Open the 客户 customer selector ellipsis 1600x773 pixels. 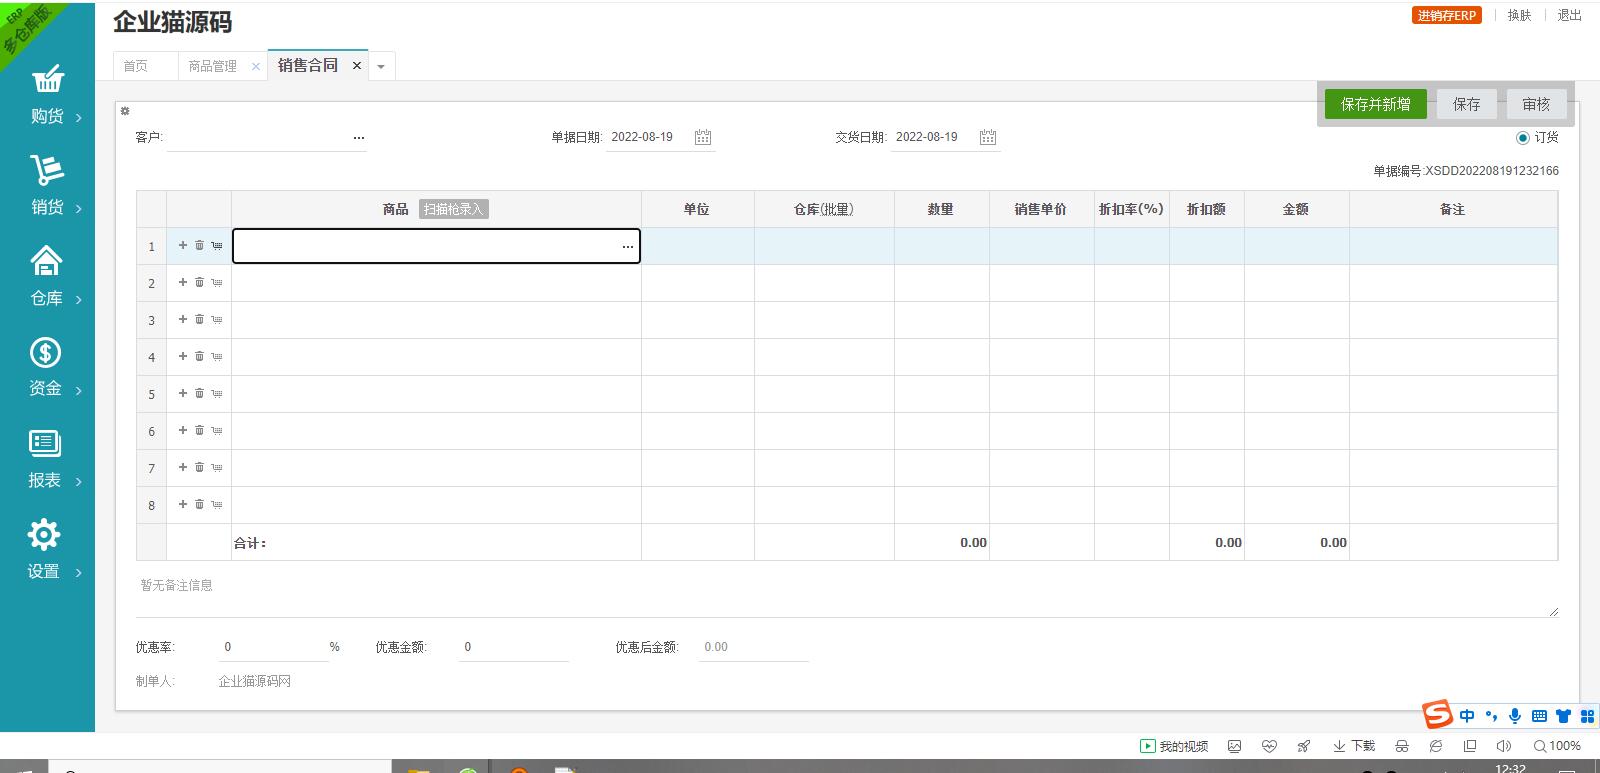pos(359,137)
